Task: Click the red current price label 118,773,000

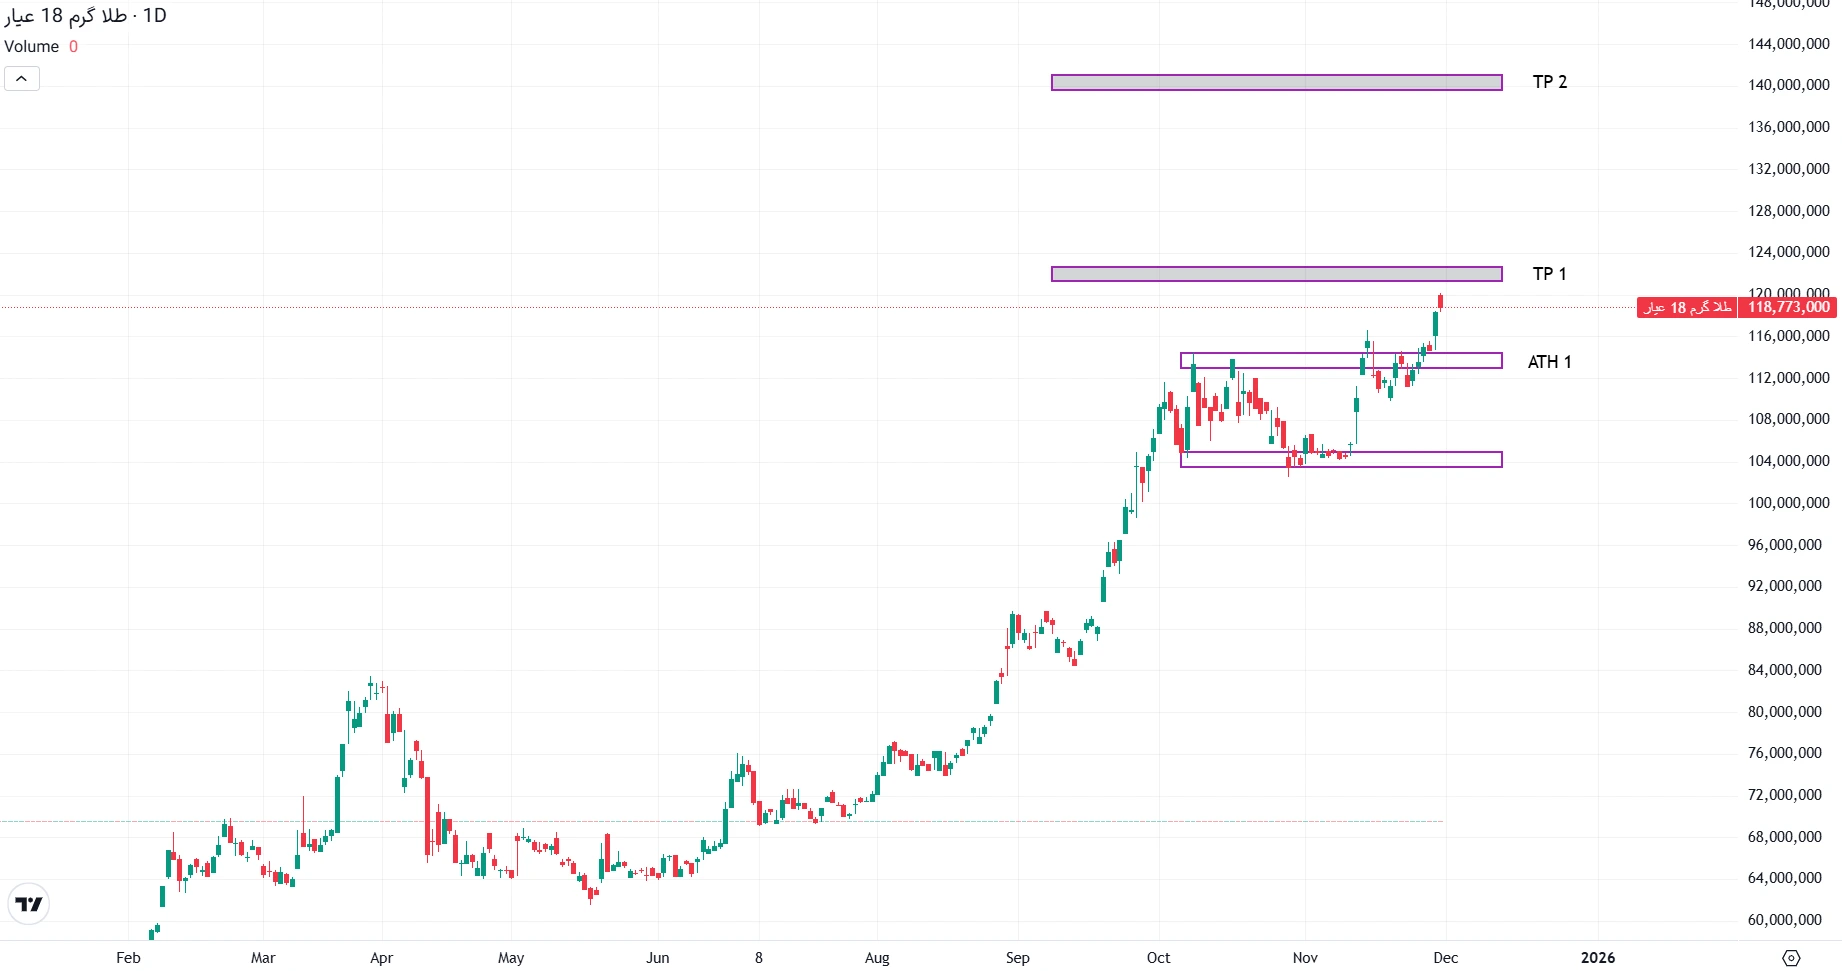Action: click(1788, 308)
